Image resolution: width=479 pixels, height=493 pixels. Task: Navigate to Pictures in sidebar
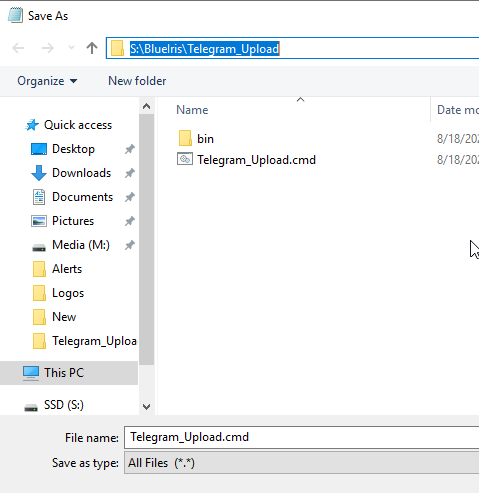point(73,221)
